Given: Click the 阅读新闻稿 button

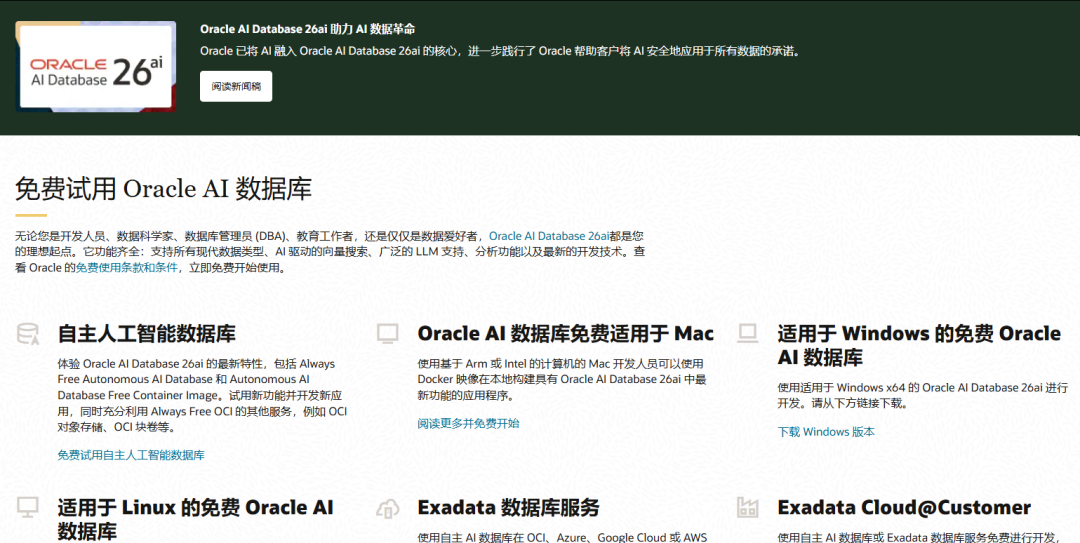Looking at the screenshot, I should point(236,86).
